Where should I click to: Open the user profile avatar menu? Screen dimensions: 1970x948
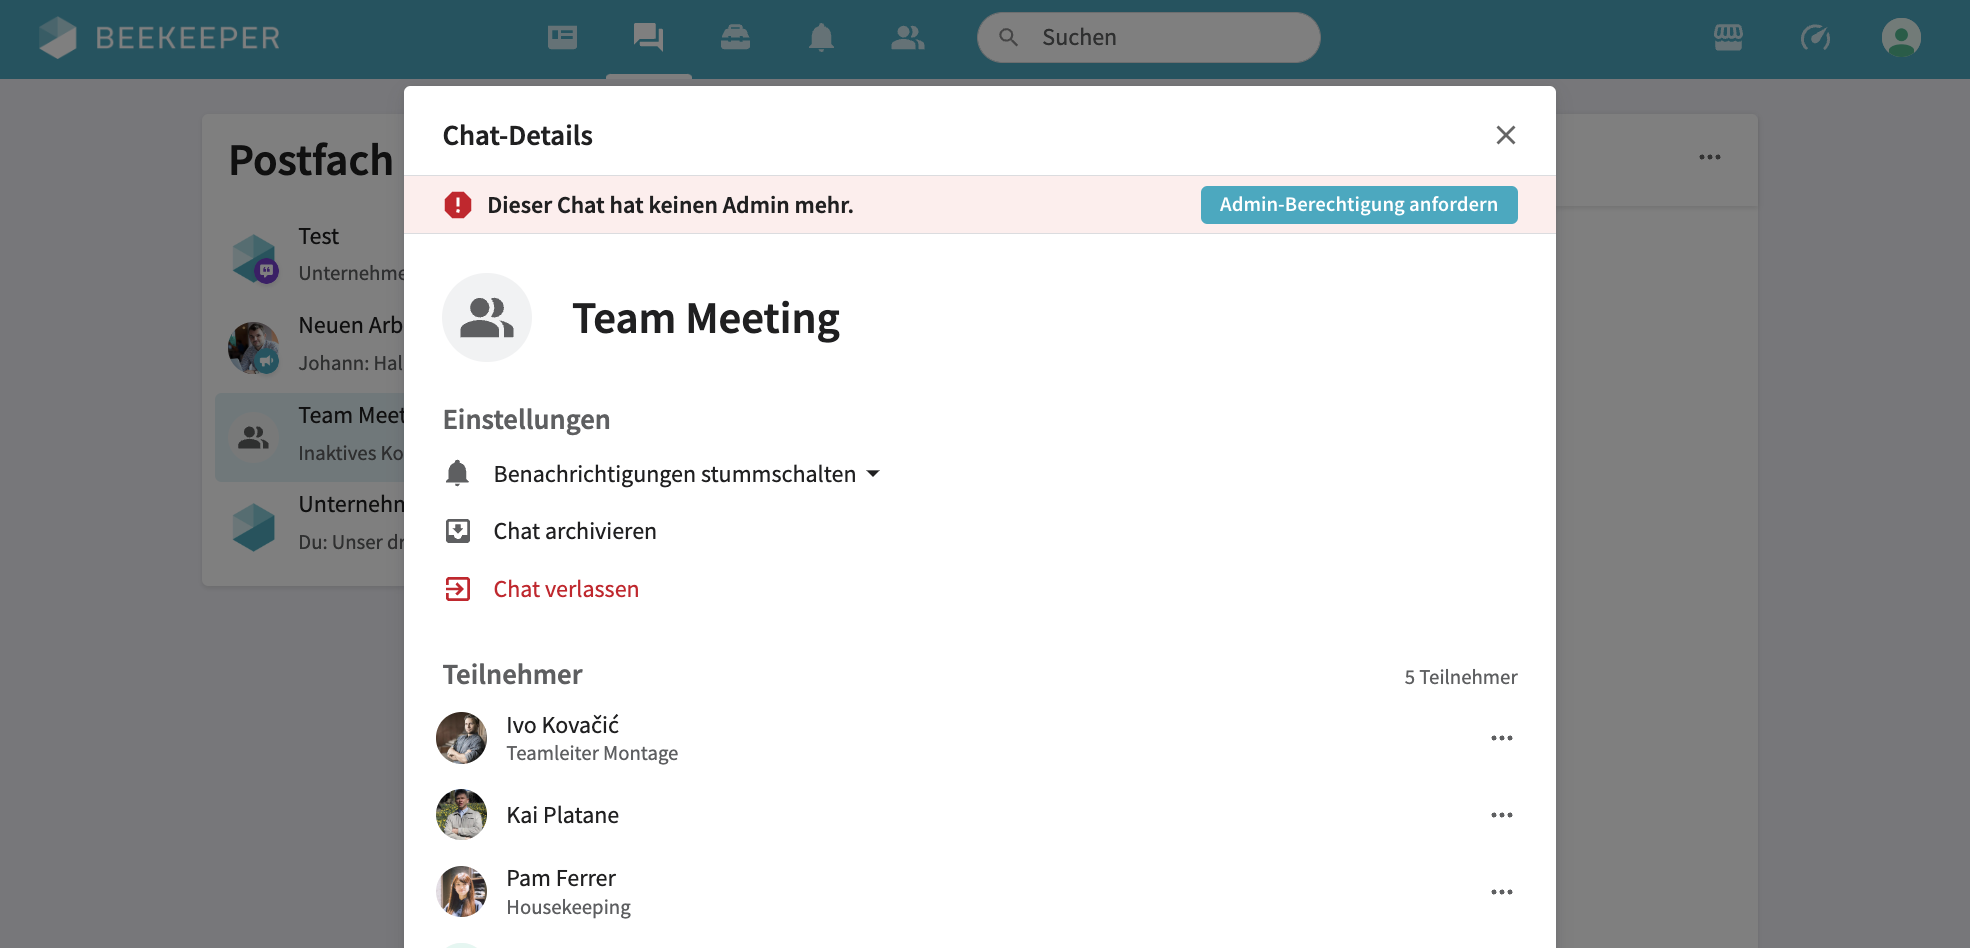(x=1901, y=38)
